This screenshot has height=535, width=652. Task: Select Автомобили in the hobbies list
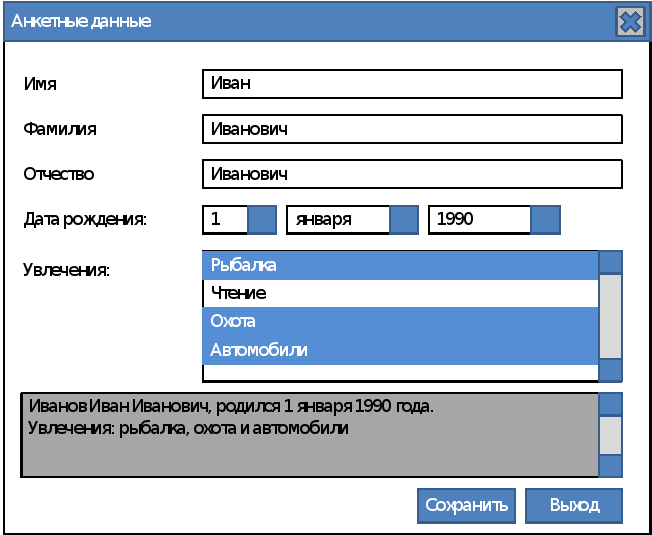tap(400, 350)
